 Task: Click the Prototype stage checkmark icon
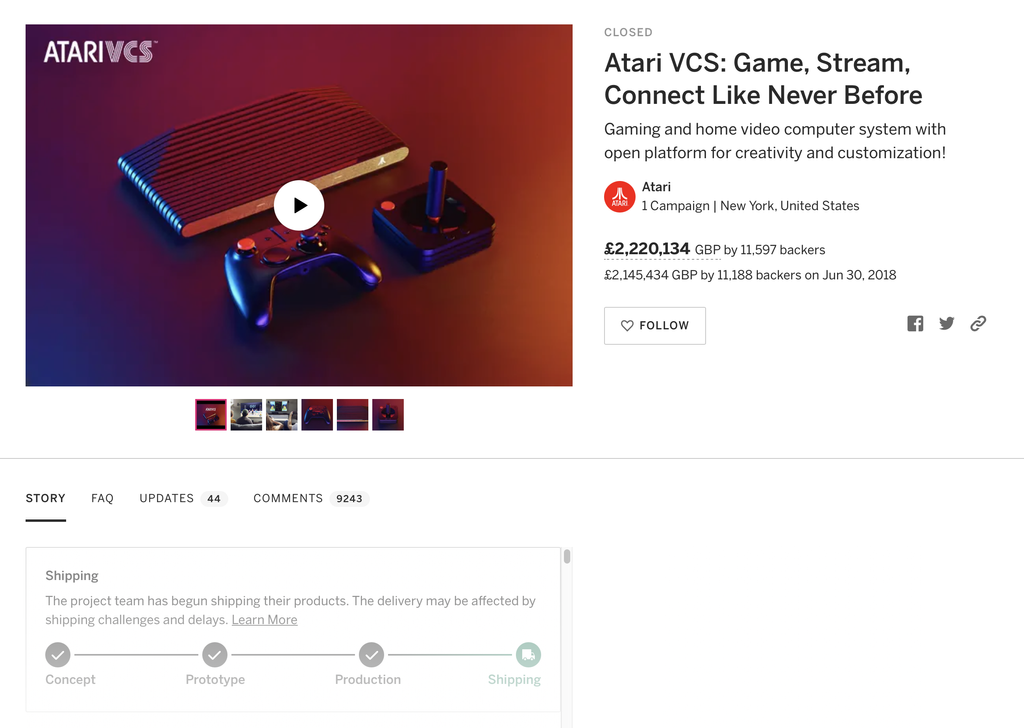215,655
